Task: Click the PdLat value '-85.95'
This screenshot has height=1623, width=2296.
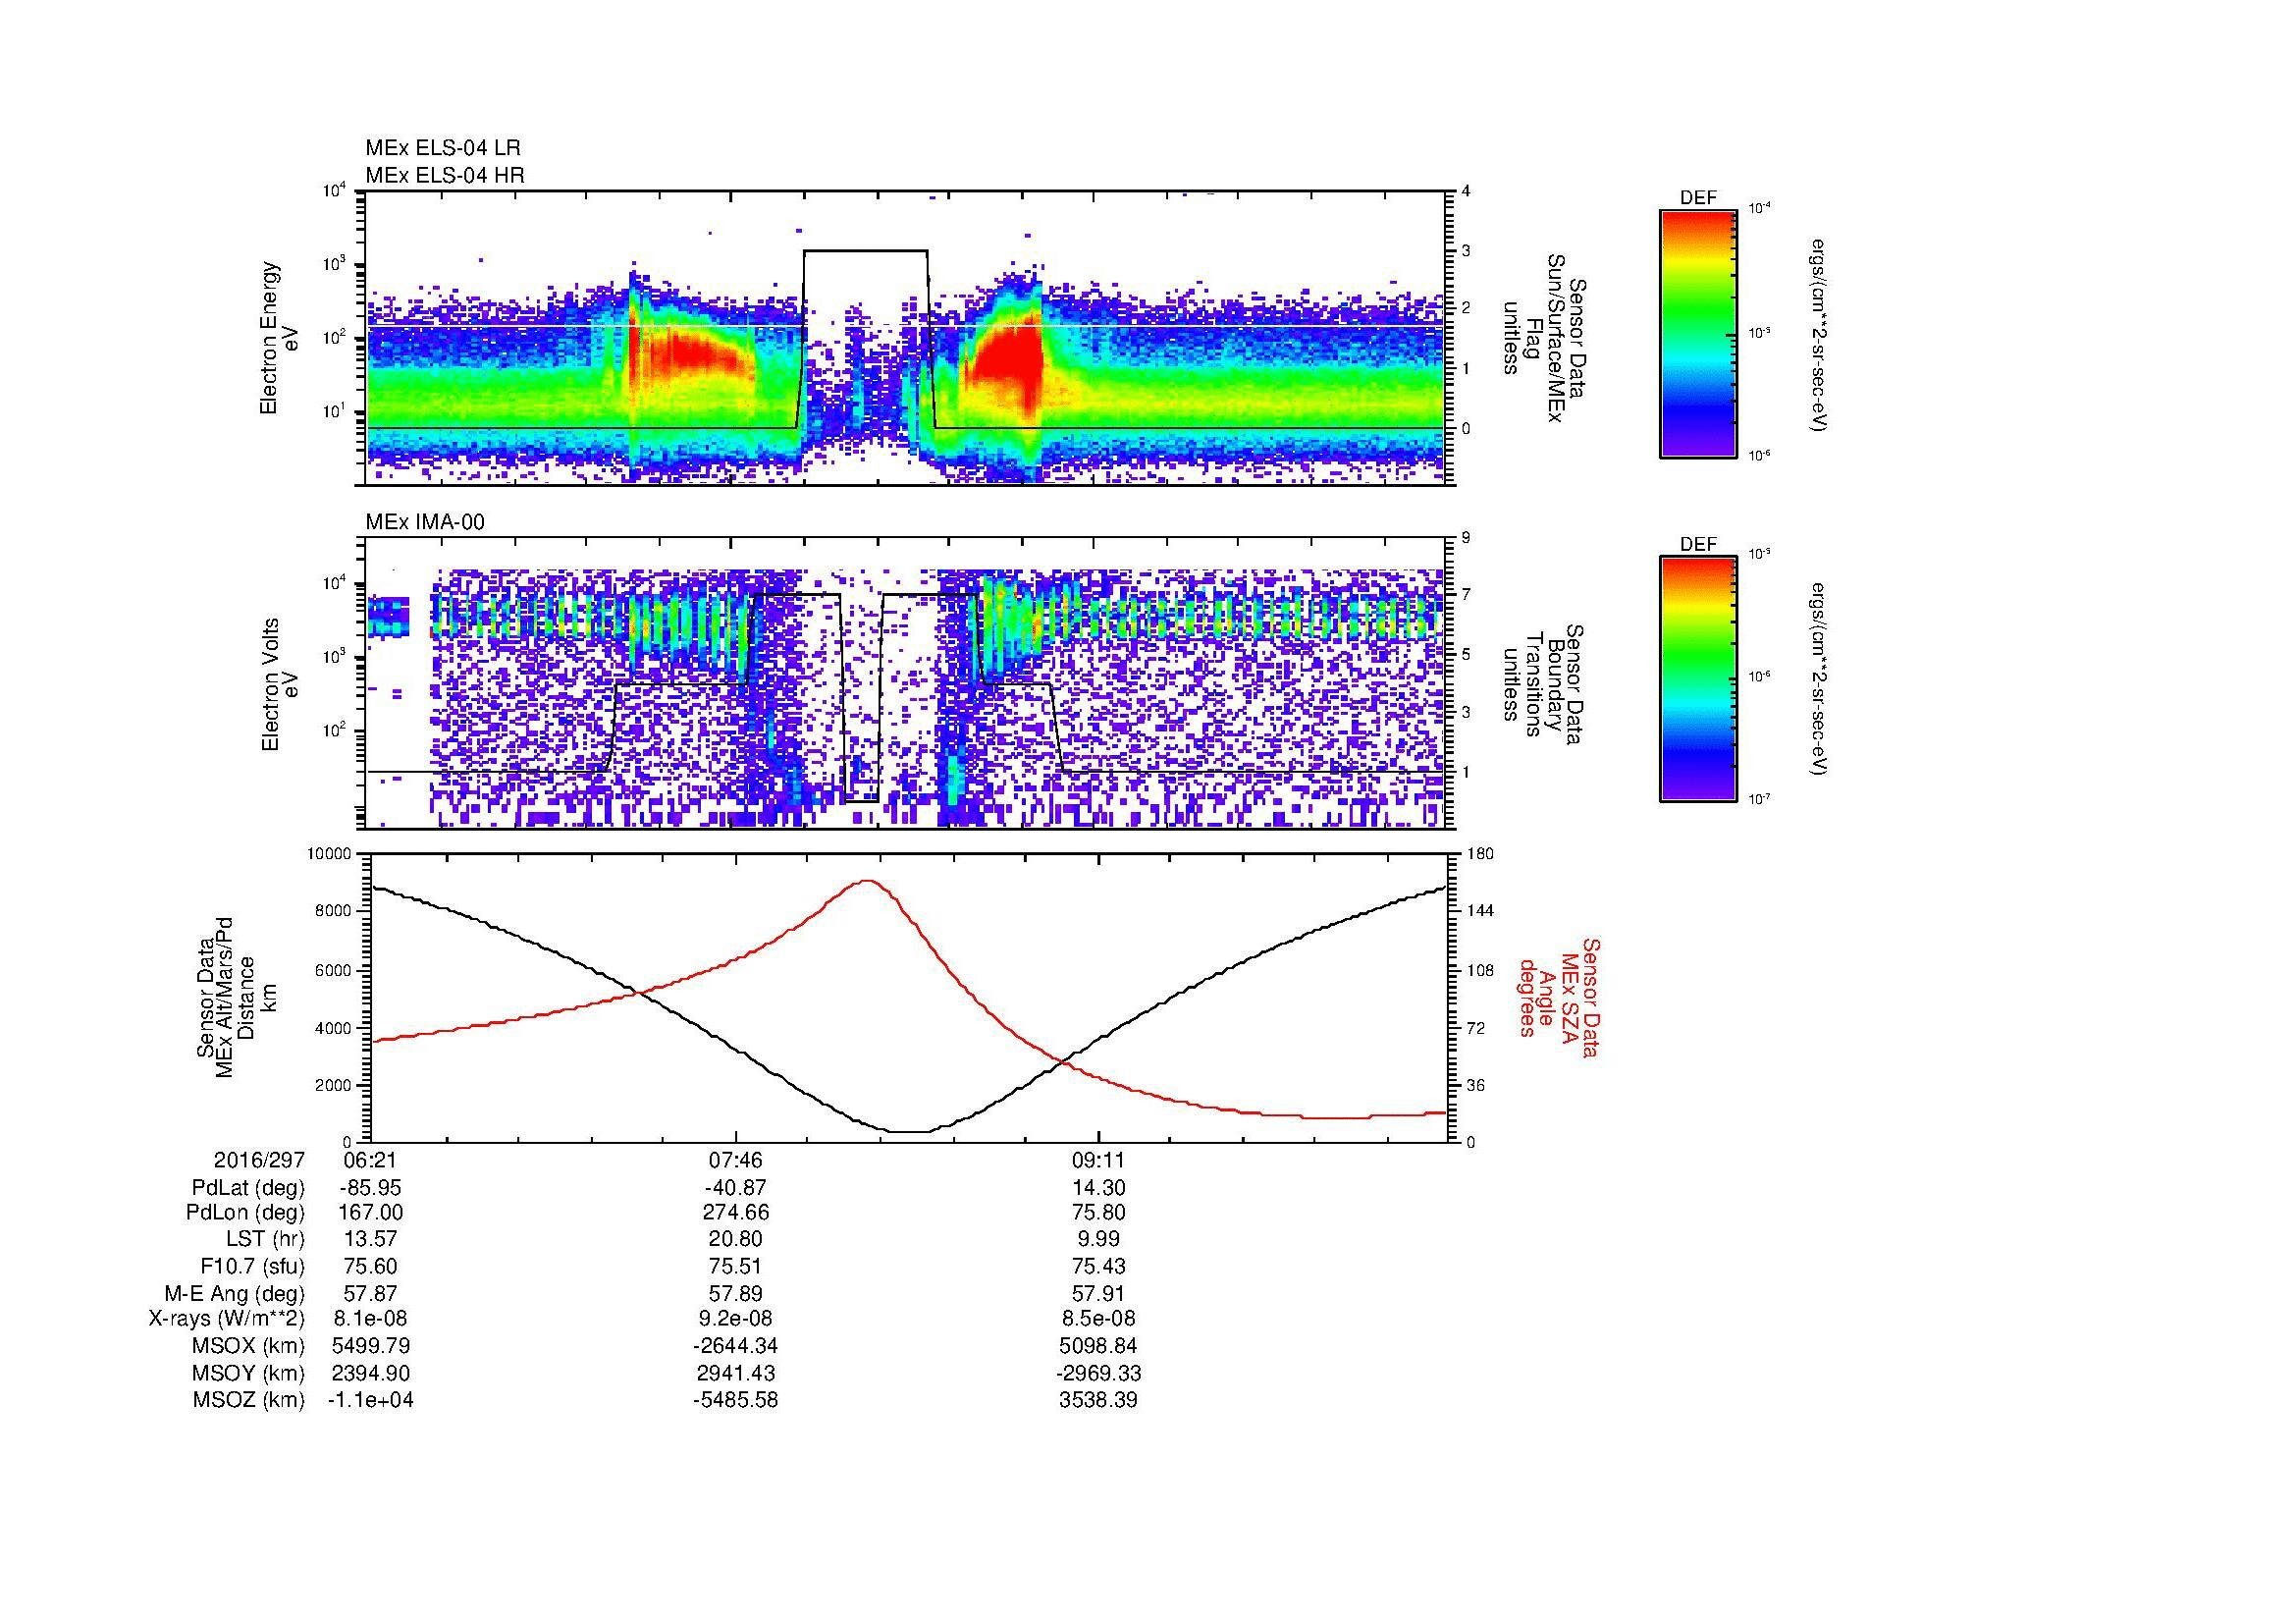Action: [x=371, y=1188]
